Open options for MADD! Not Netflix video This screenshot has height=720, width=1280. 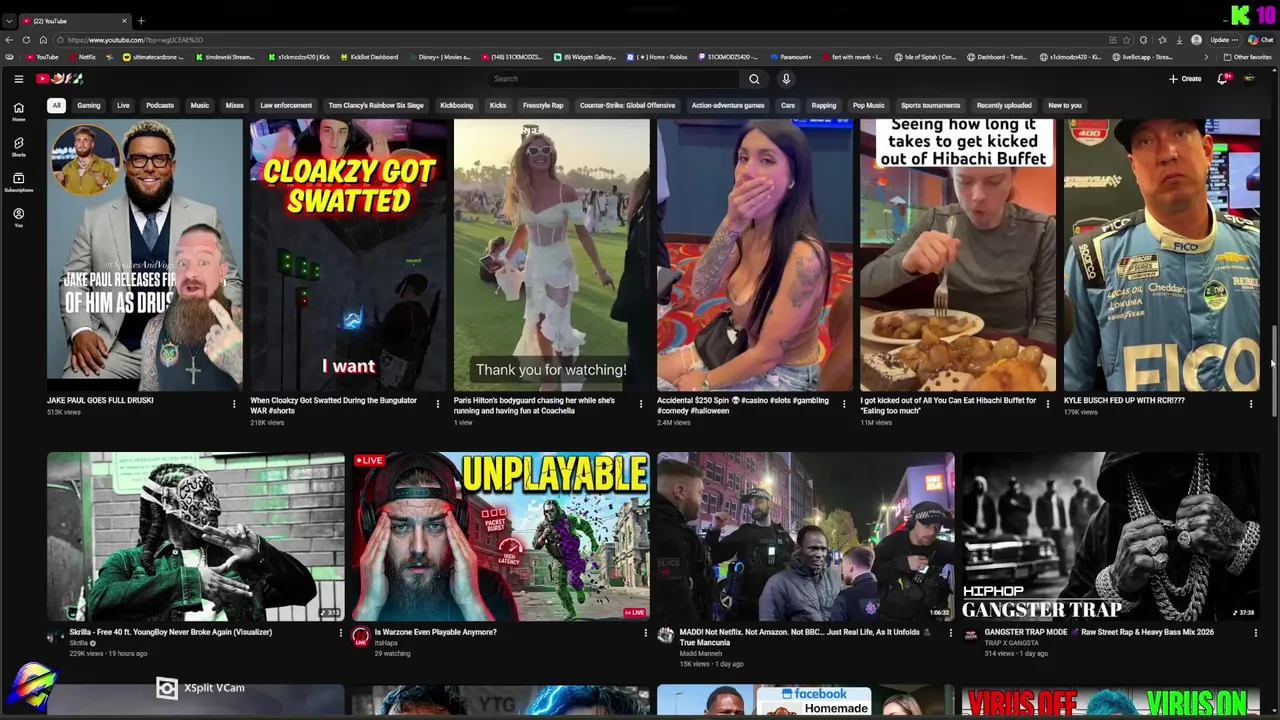(x=950, y=633)
